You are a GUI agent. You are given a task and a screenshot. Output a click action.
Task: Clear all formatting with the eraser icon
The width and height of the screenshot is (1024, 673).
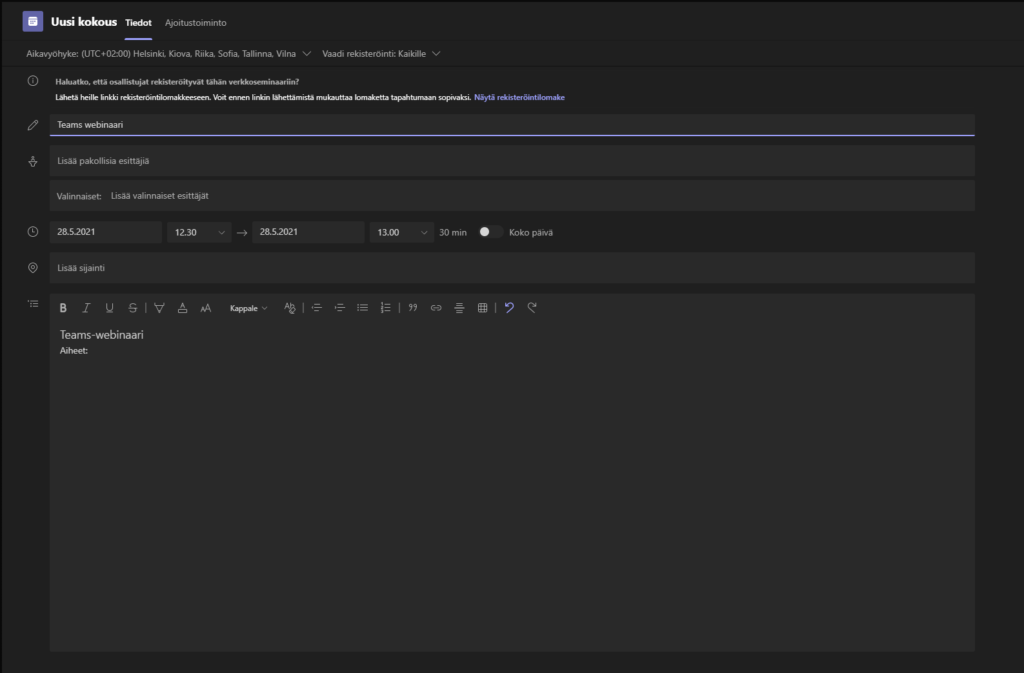290,308
